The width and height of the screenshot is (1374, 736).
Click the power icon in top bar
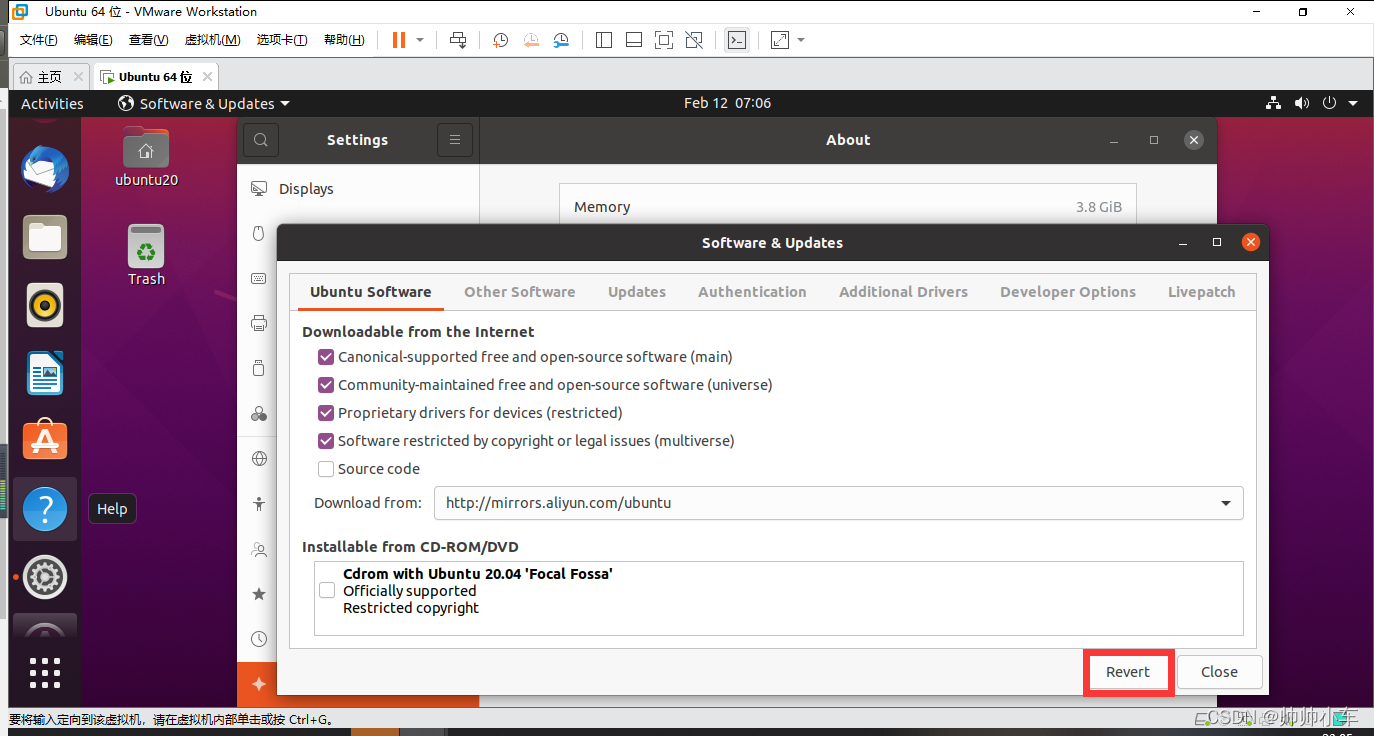click(x=1329, y=103)
